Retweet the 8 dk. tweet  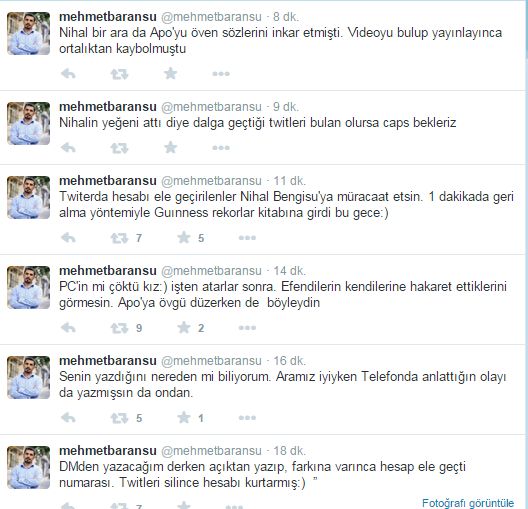120,74
